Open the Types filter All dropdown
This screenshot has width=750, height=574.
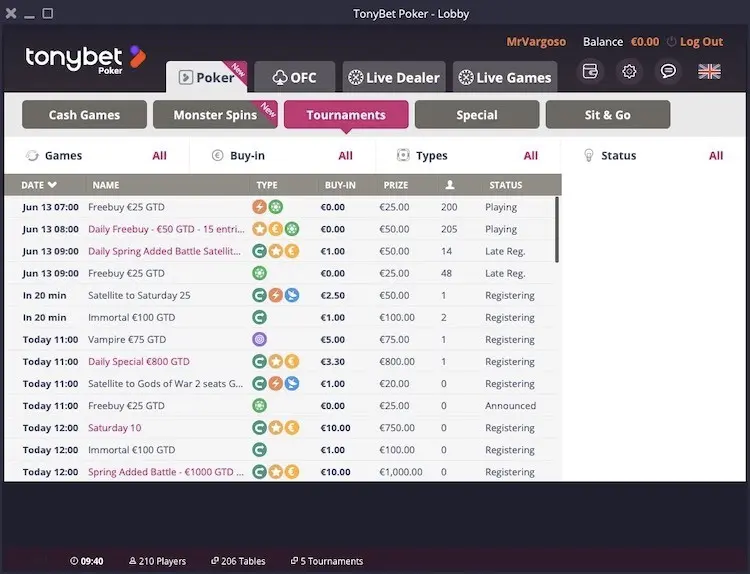[x=530, y=155]
